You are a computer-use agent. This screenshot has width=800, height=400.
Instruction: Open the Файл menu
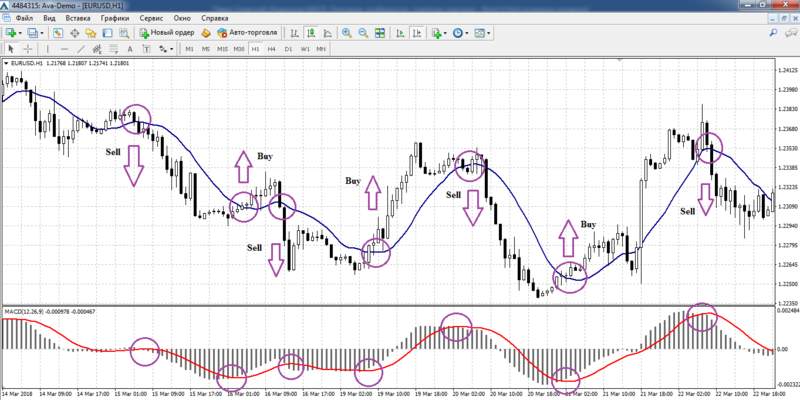click(x=25, y=18)
